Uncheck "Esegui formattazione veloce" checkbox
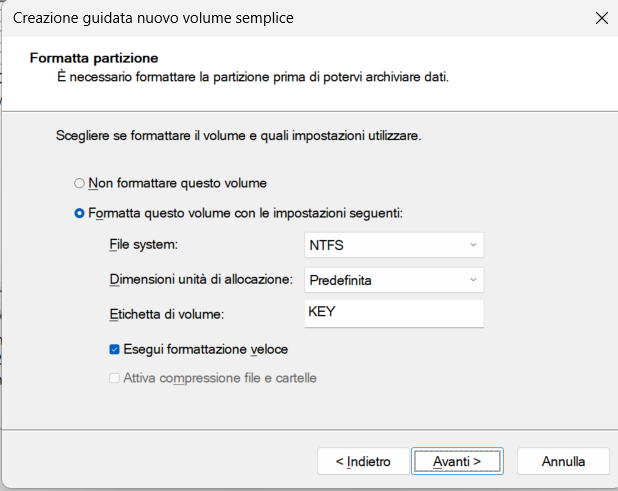Viewport: 618px width, 491px height. point(114,350)
